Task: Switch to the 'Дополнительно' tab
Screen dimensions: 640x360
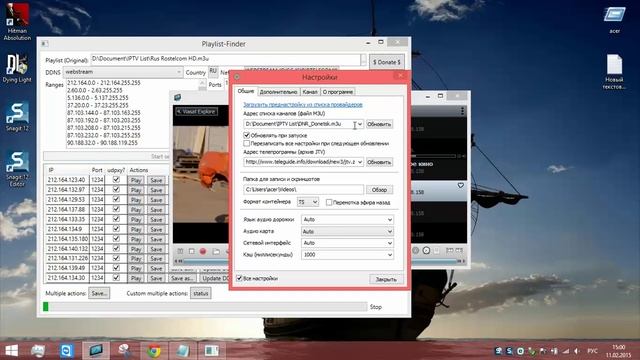Action: 278,92
